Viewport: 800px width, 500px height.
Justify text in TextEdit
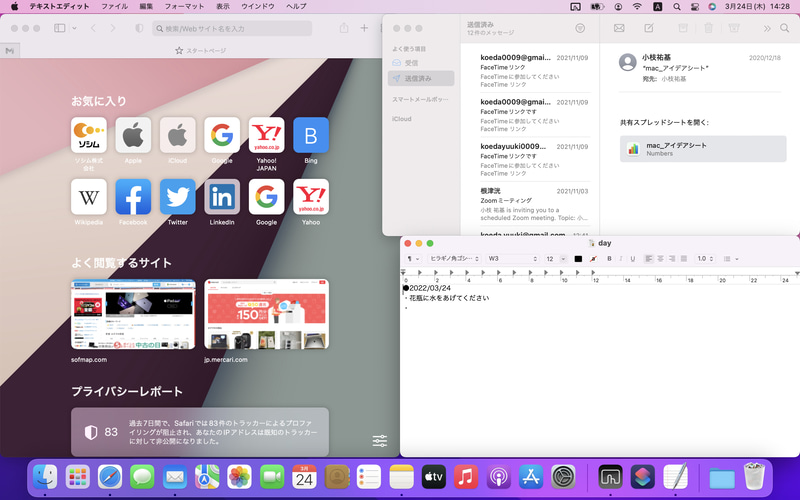[x=684, y=259]
